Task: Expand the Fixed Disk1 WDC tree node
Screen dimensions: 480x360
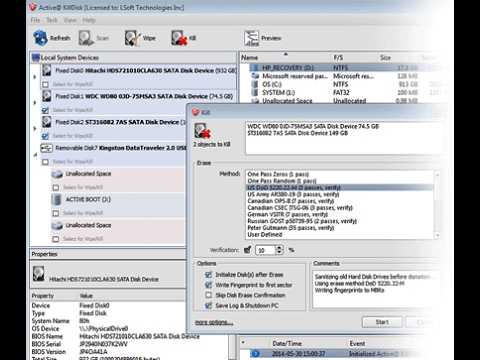Action: pos(35,103)
